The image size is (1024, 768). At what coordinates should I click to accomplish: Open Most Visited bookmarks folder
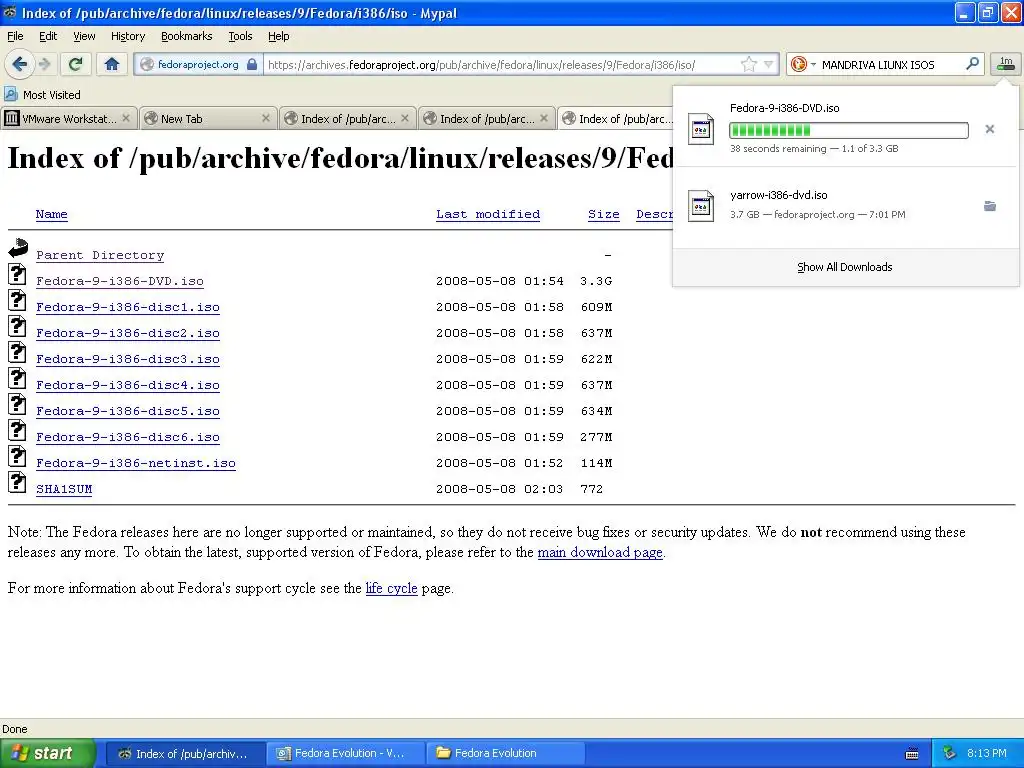click(42, 95)
